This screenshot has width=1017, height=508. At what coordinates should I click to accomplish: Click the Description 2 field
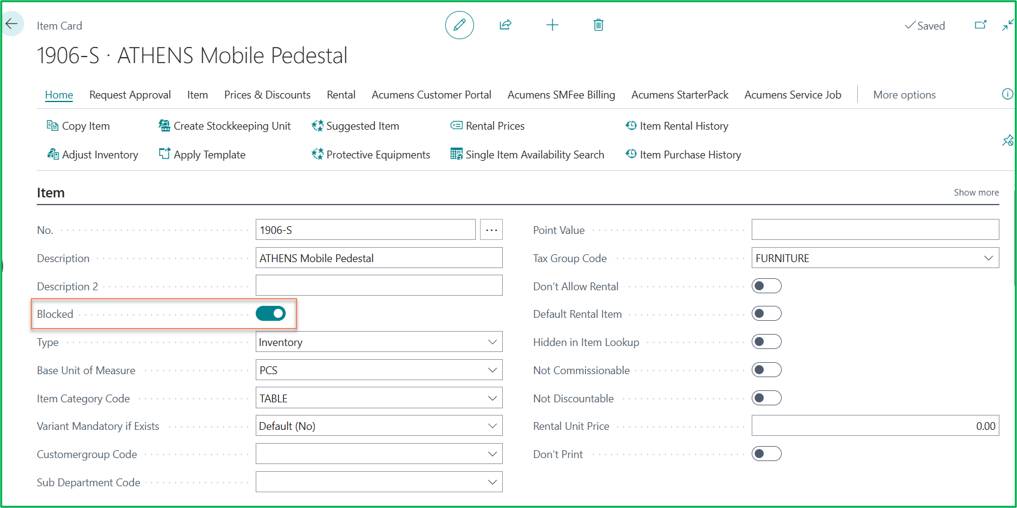click(x=379, y=285)
